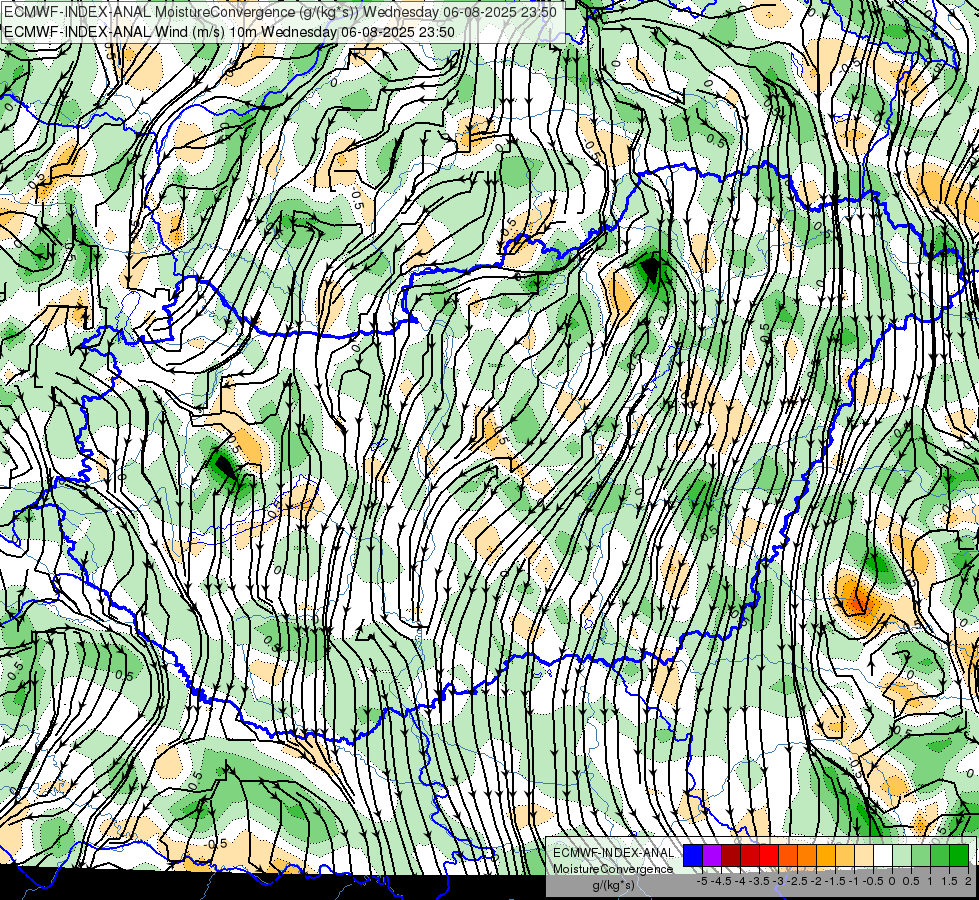Pick the red-orange swatch between -3 and -2.5

click(788, 855)
